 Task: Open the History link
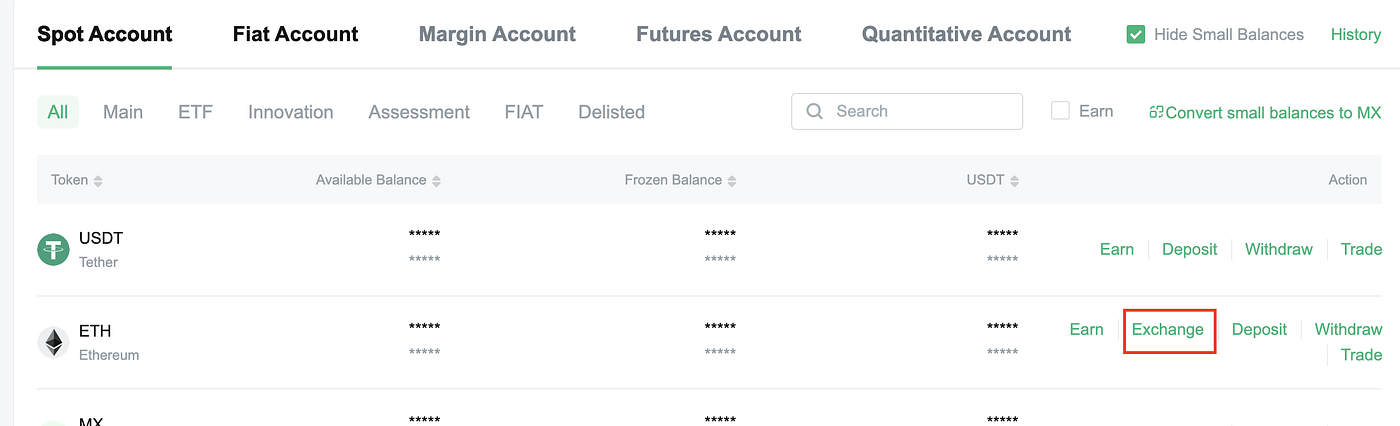(x=1355, y=35)
